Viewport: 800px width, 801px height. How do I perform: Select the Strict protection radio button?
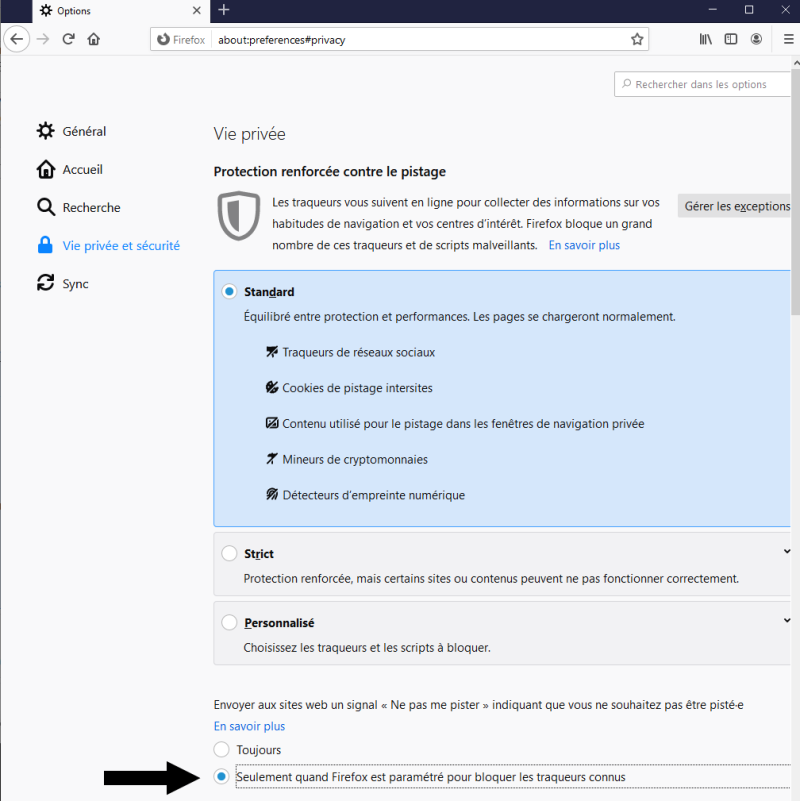[x=229, y=553]
